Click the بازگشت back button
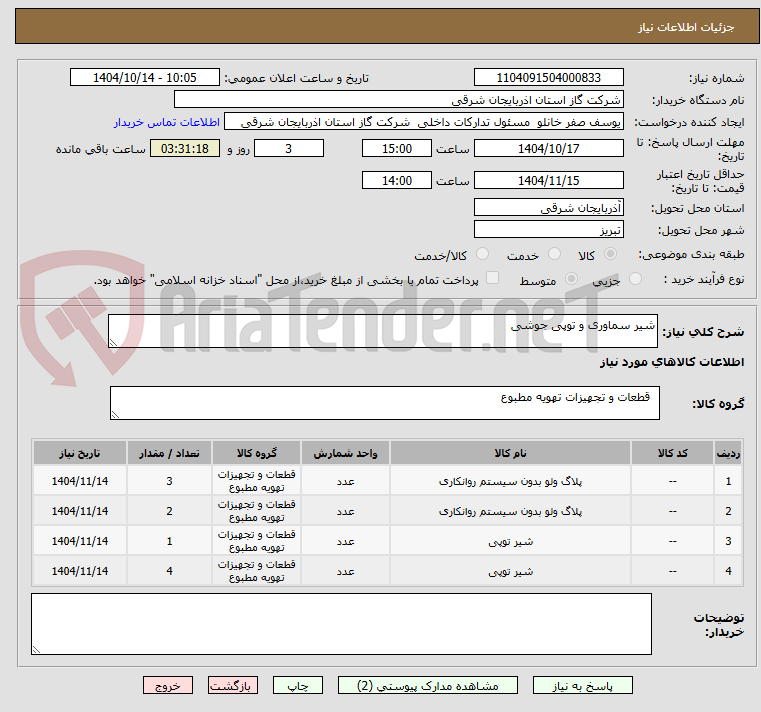Viewport: 761px width, 712px height. (233, 685)
